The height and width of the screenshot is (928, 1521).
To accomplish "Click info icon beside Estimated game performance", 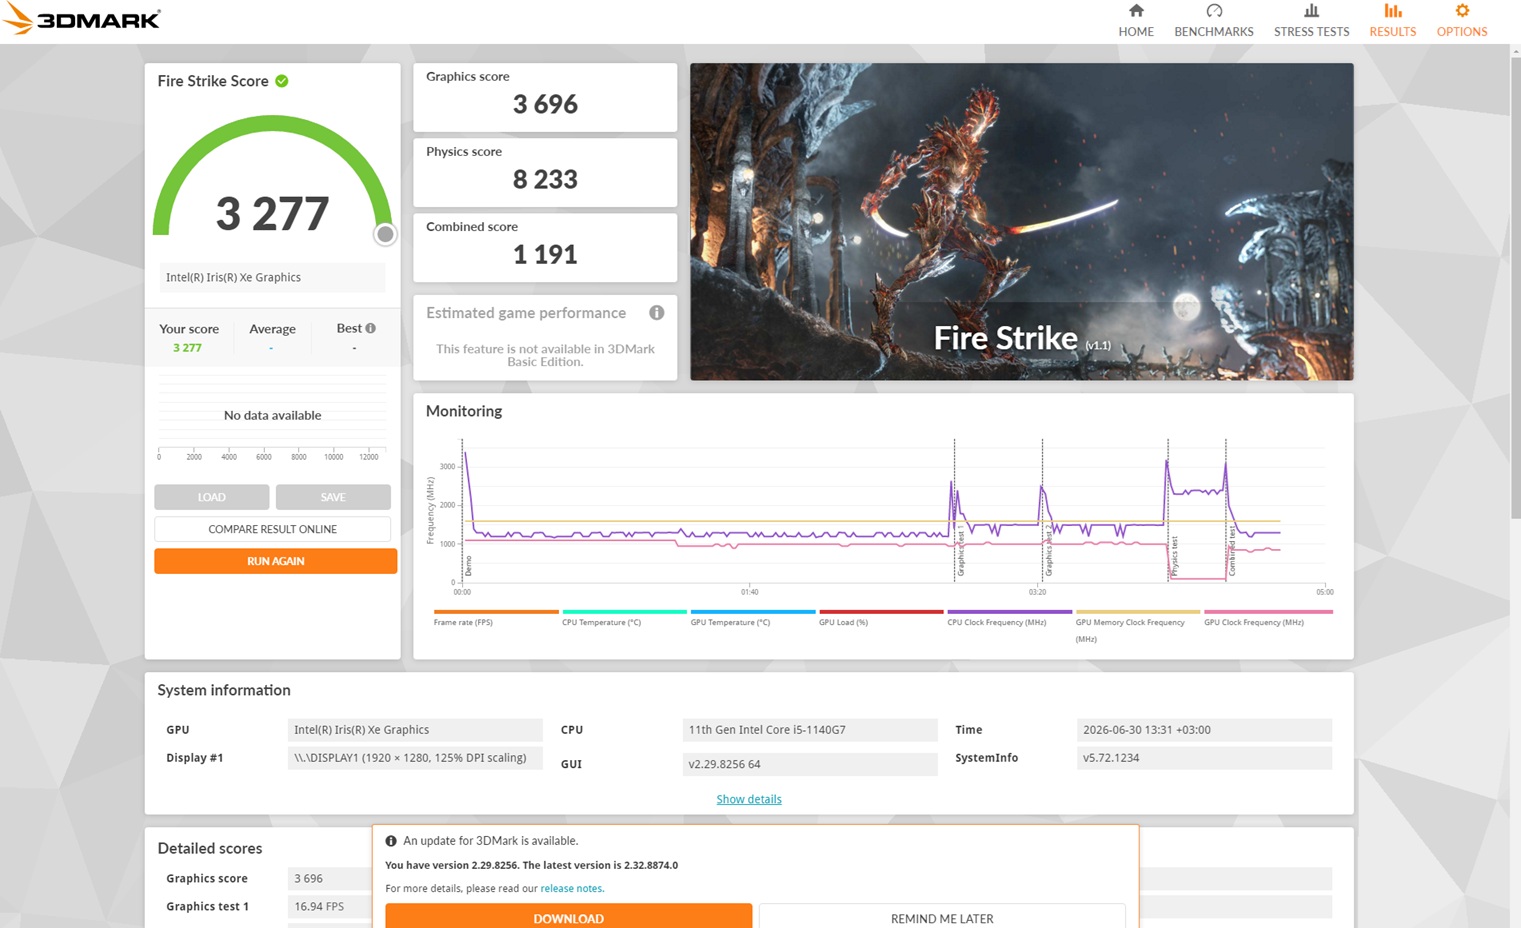I will pyautogui.click(x=657, y=313).
